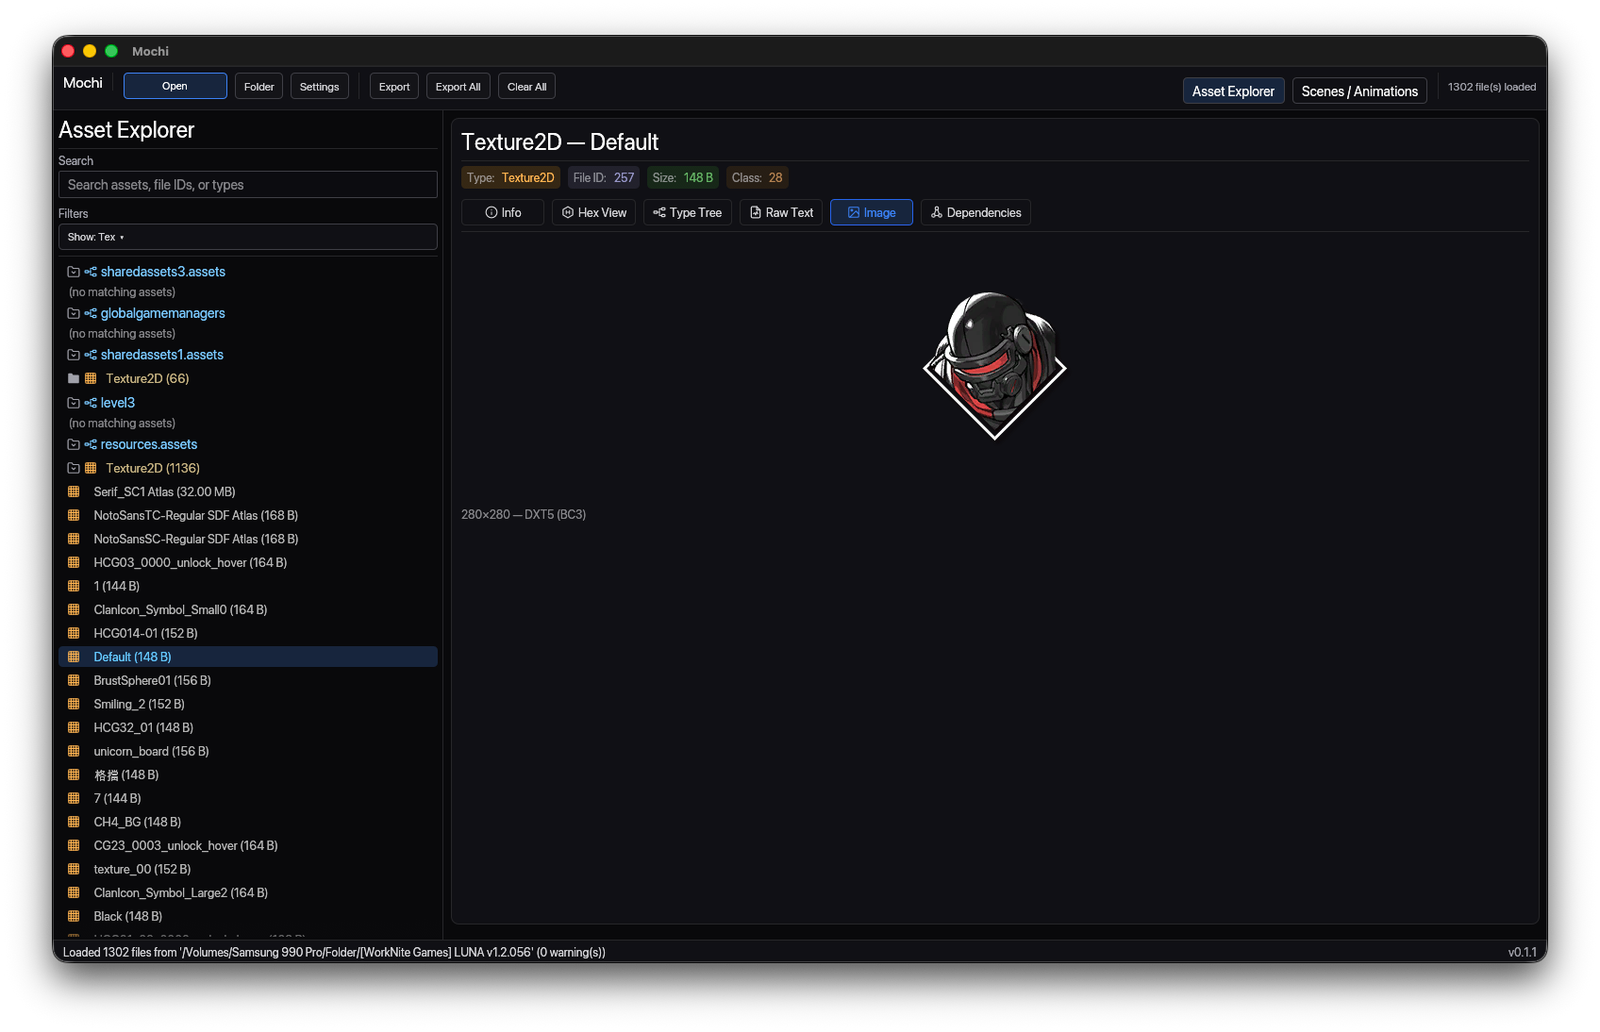
Task: Collapse the sharedassets3.assets tree node
Action: (x=73, y=272)
